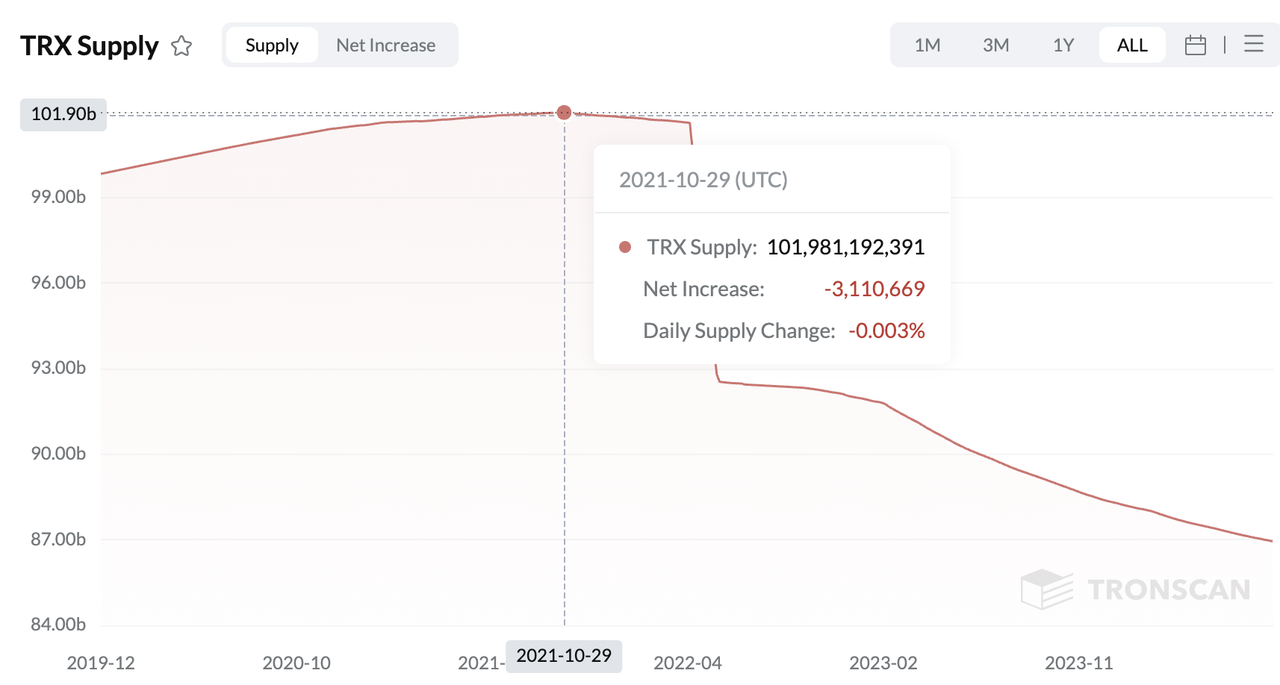Viewport: 1280px width, 685px height.
Task: Select the 1Y time range
Action: 1063,45
